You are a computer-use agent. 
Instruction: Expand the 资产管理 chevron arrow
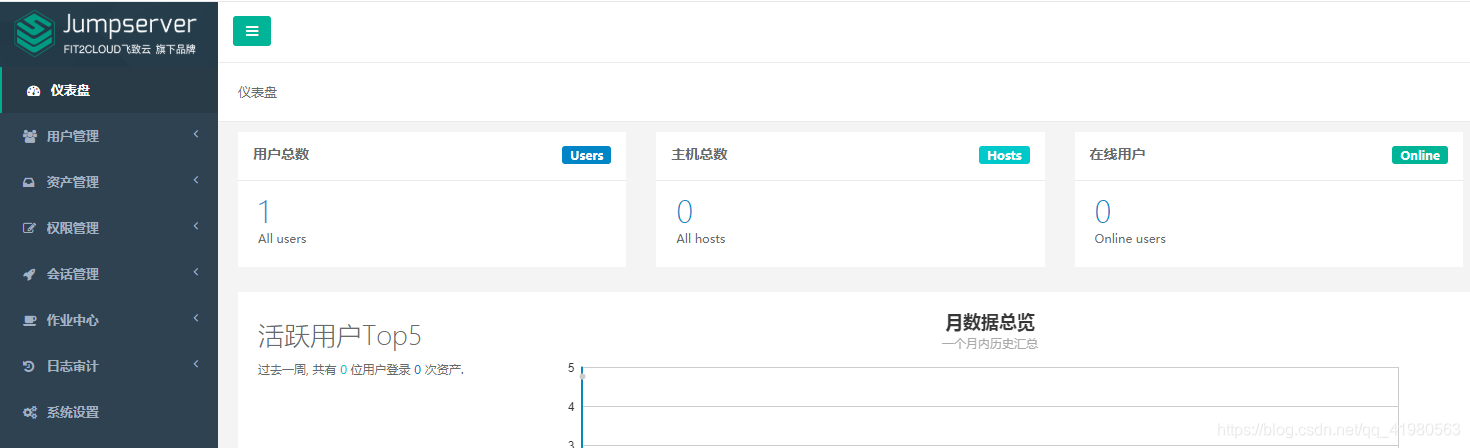pos(196,180)
